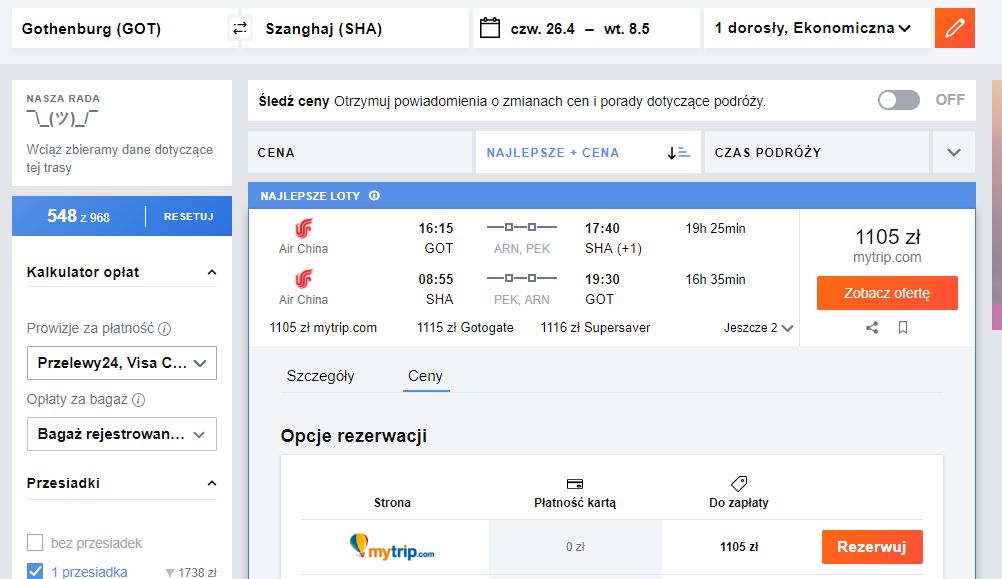Click the orange pencil edit search button
Image resolution: width=1002 pixels, height=579 pixels.
(955, 28)
